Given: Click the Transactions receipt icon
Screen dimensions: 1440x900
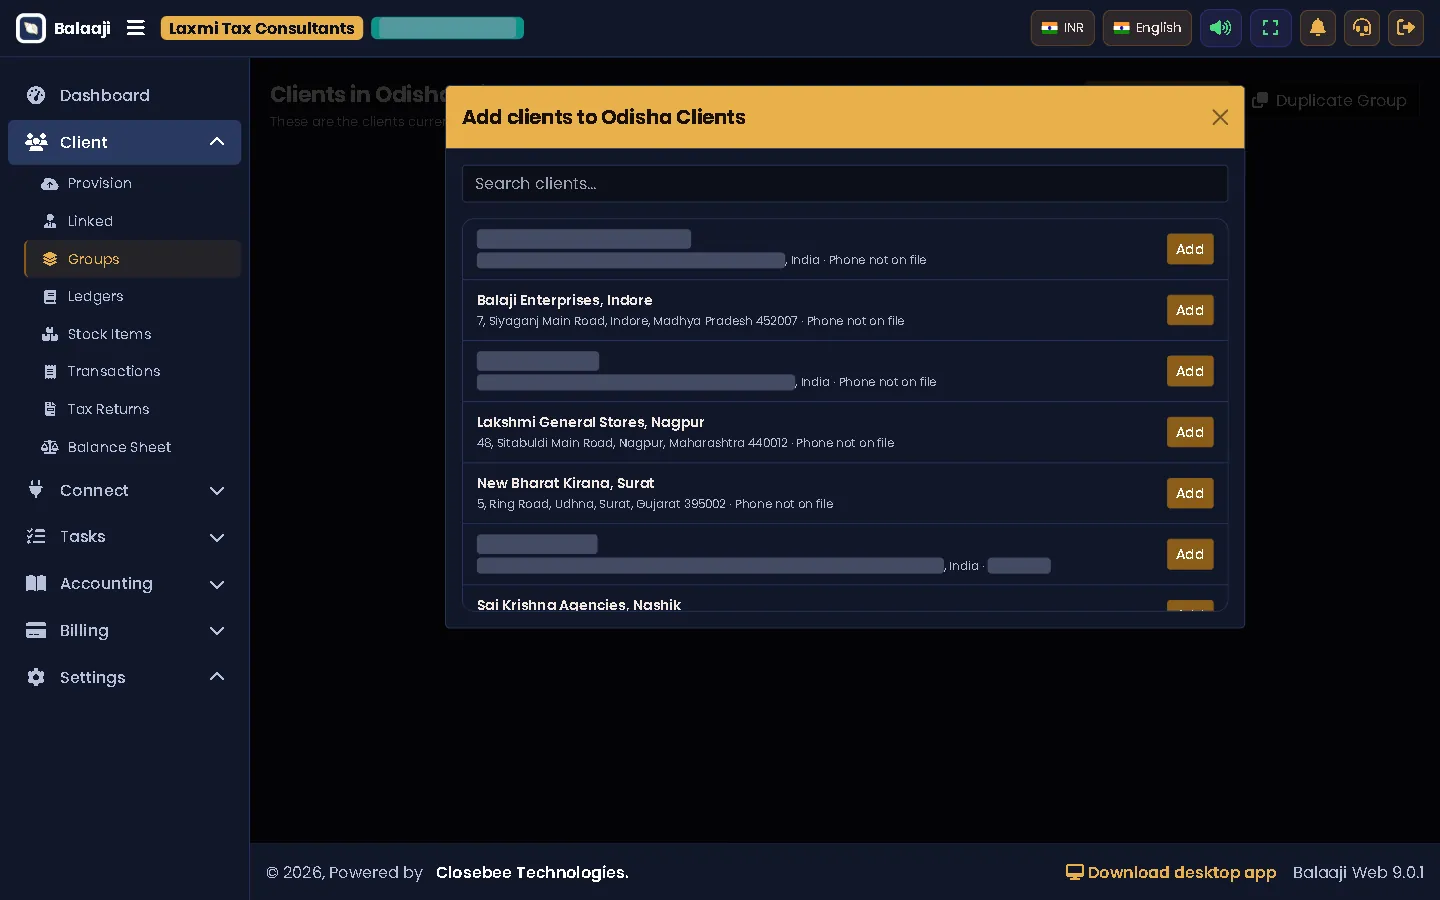Looking at the screenshot, I should 50,372.
